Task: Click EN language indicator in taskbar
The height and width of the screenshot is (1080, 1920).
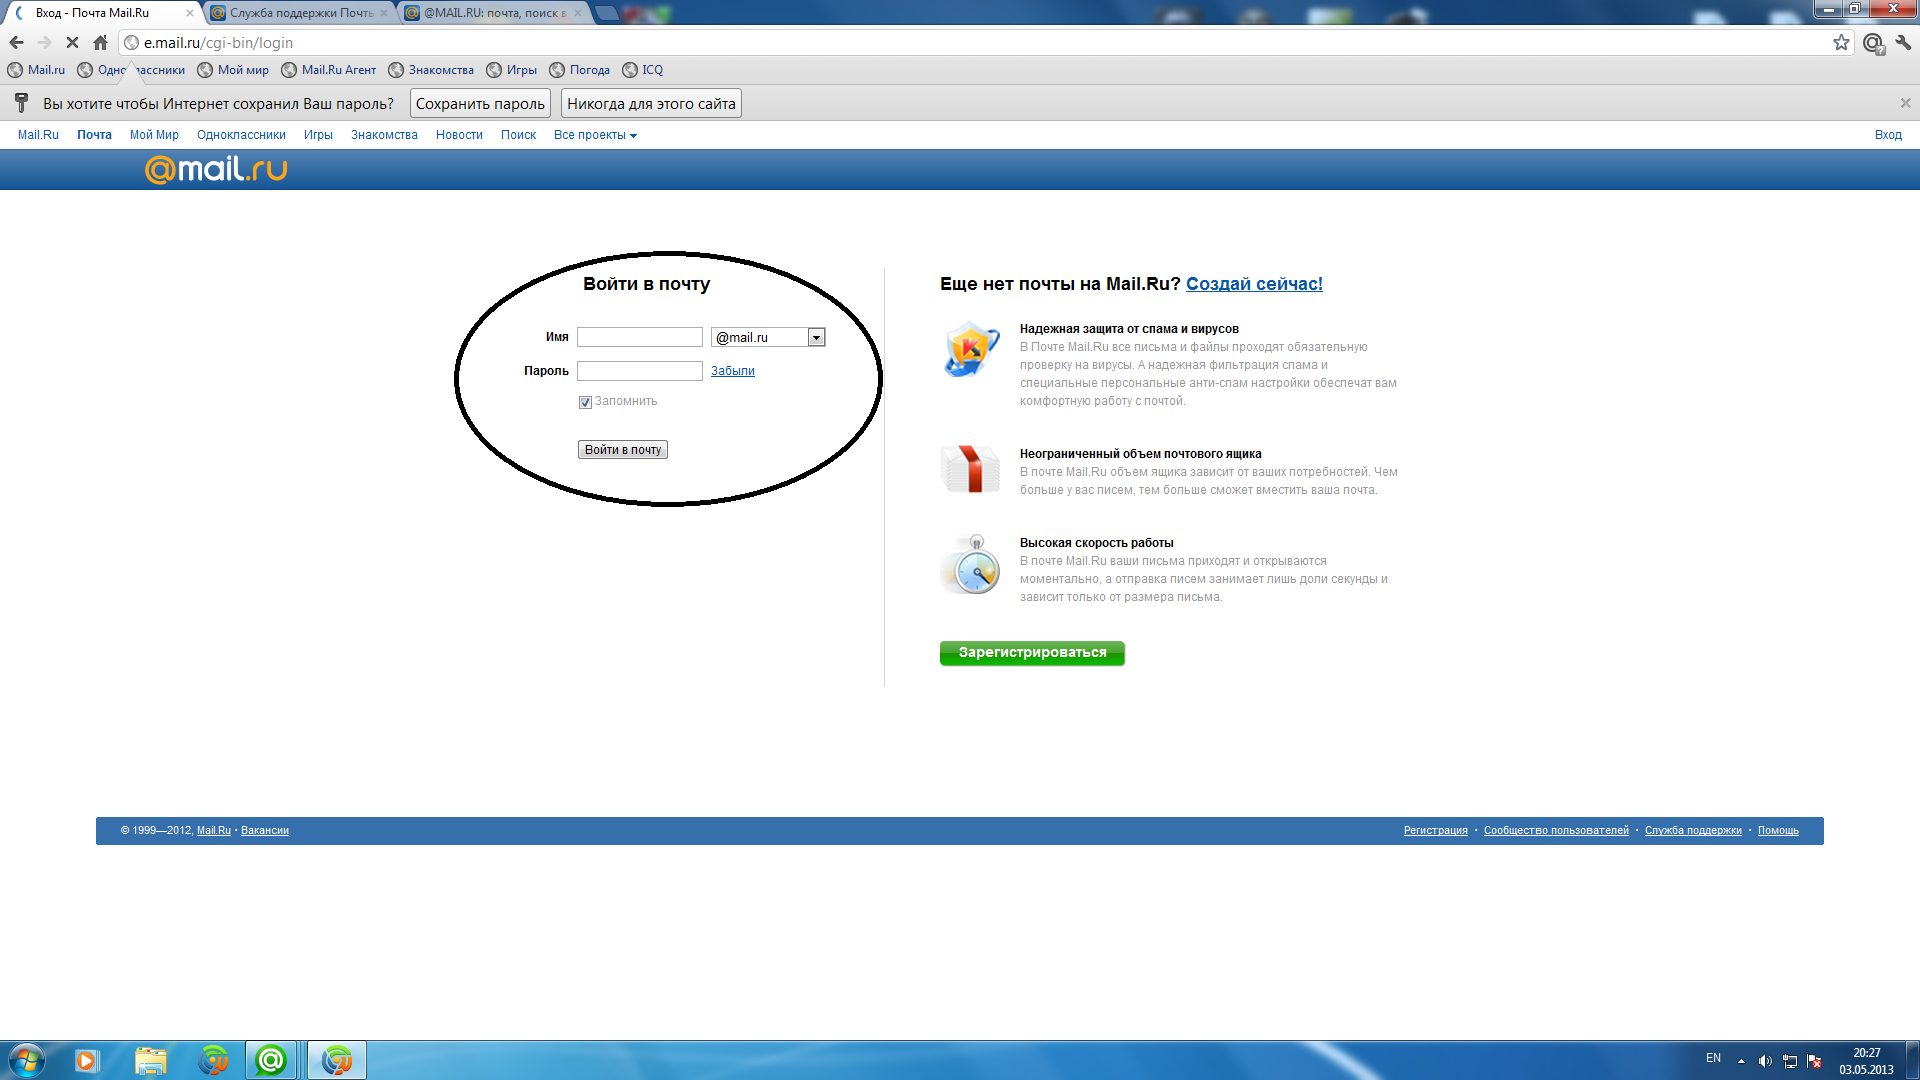Action: tap(1713, 1058)
